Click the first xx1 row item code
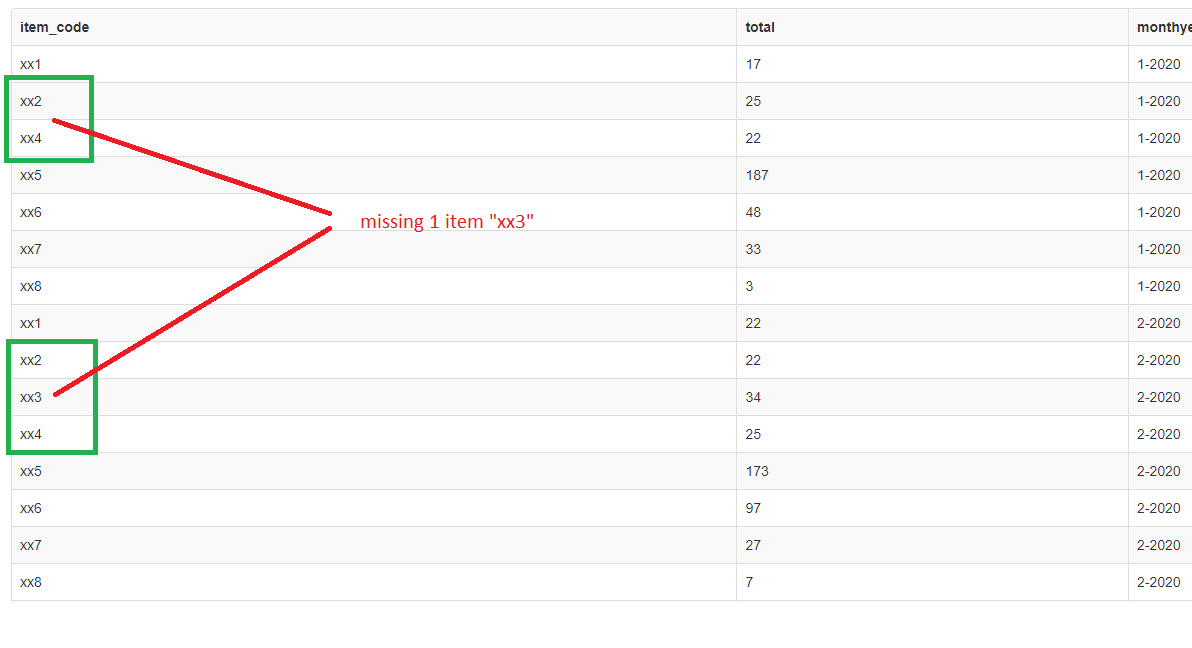The height and width of the screenshot is (648, 1192). click(30, 65)
